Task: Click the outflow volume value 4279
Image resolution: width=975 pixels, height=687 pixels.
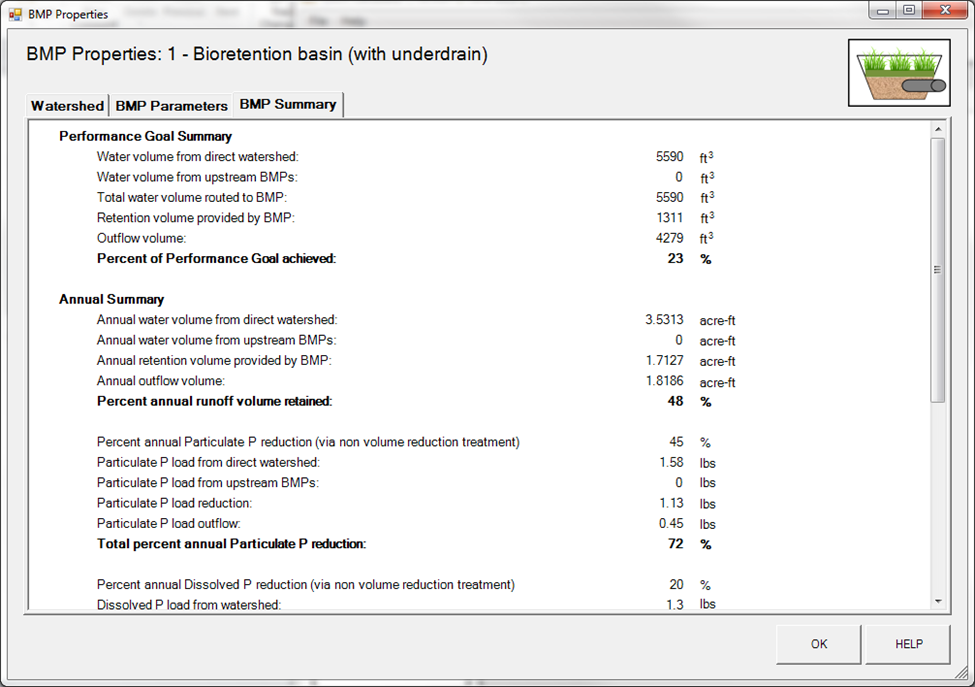Action: click(x=669, y=238)
